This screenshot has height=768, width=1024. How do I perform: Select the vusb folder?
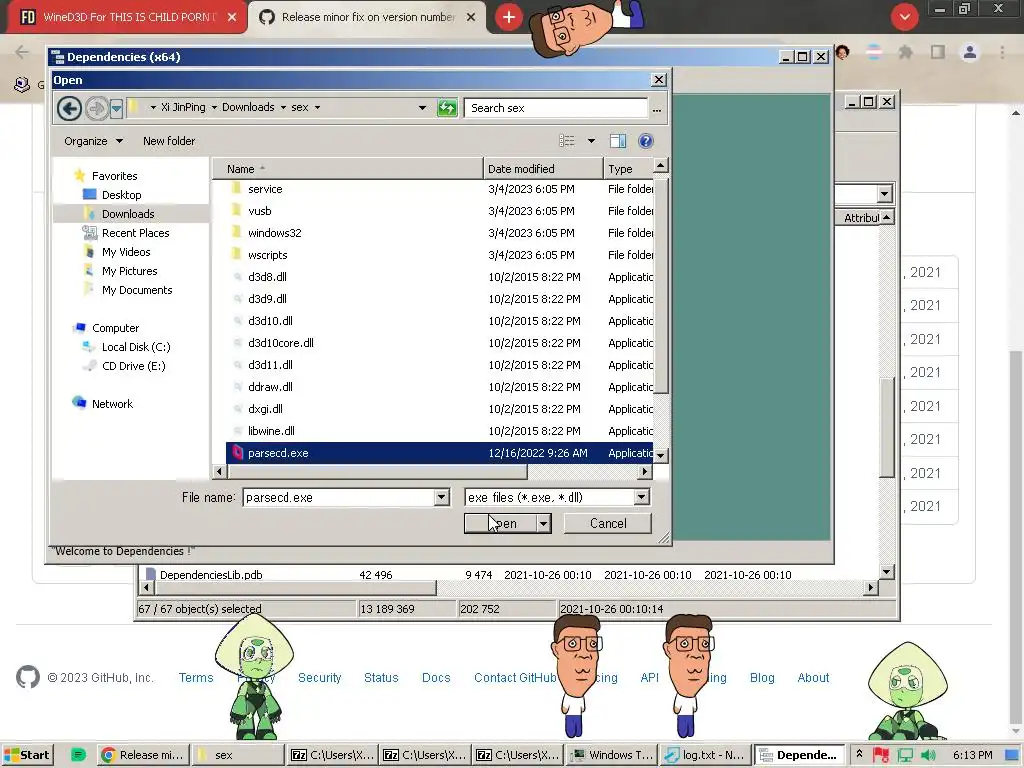[259, 211]
